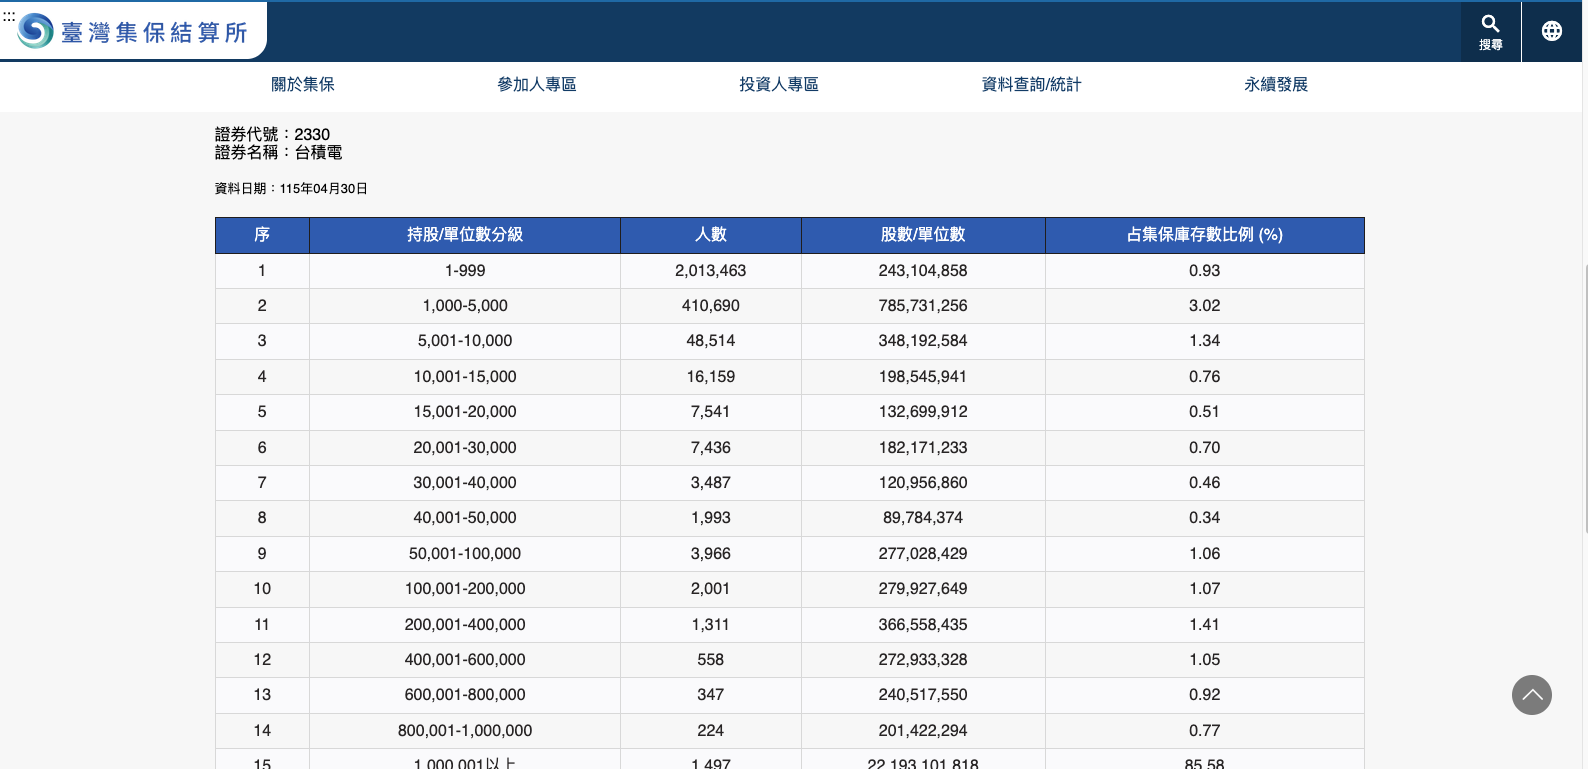The width and height of the screenshot is (1588, 769).
Task: Click the 16,159 holder count
Action: coord(711,377)
